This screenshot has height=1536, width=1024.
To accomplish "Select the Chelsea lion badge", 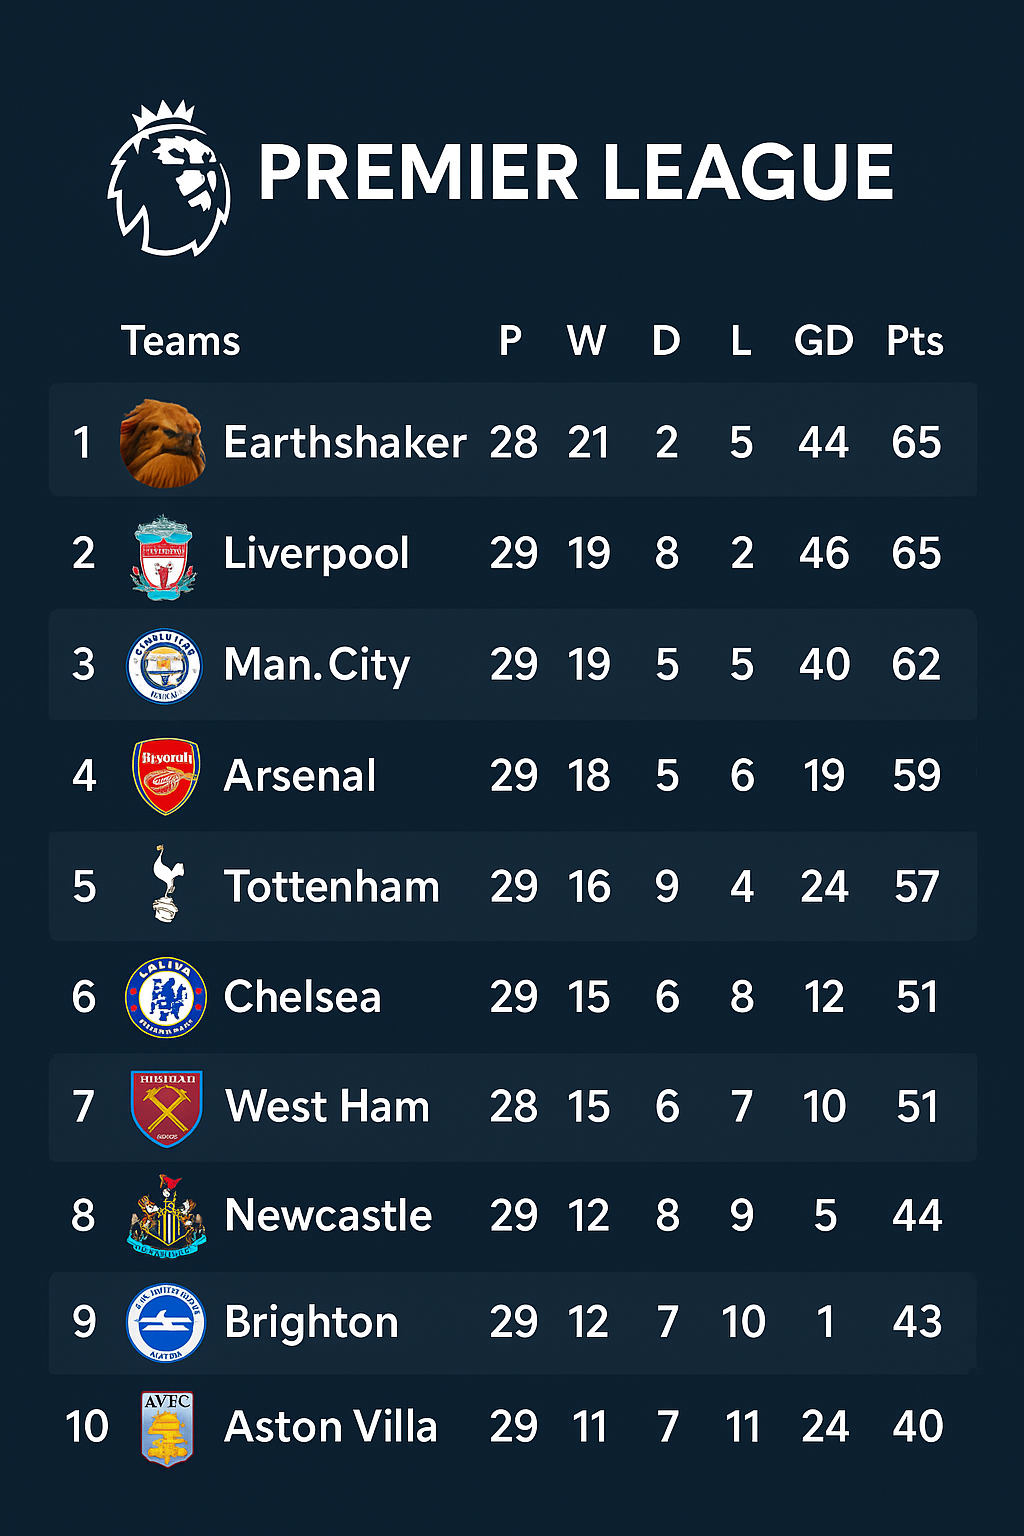I will pyautogui.click(x=165, y=997).
